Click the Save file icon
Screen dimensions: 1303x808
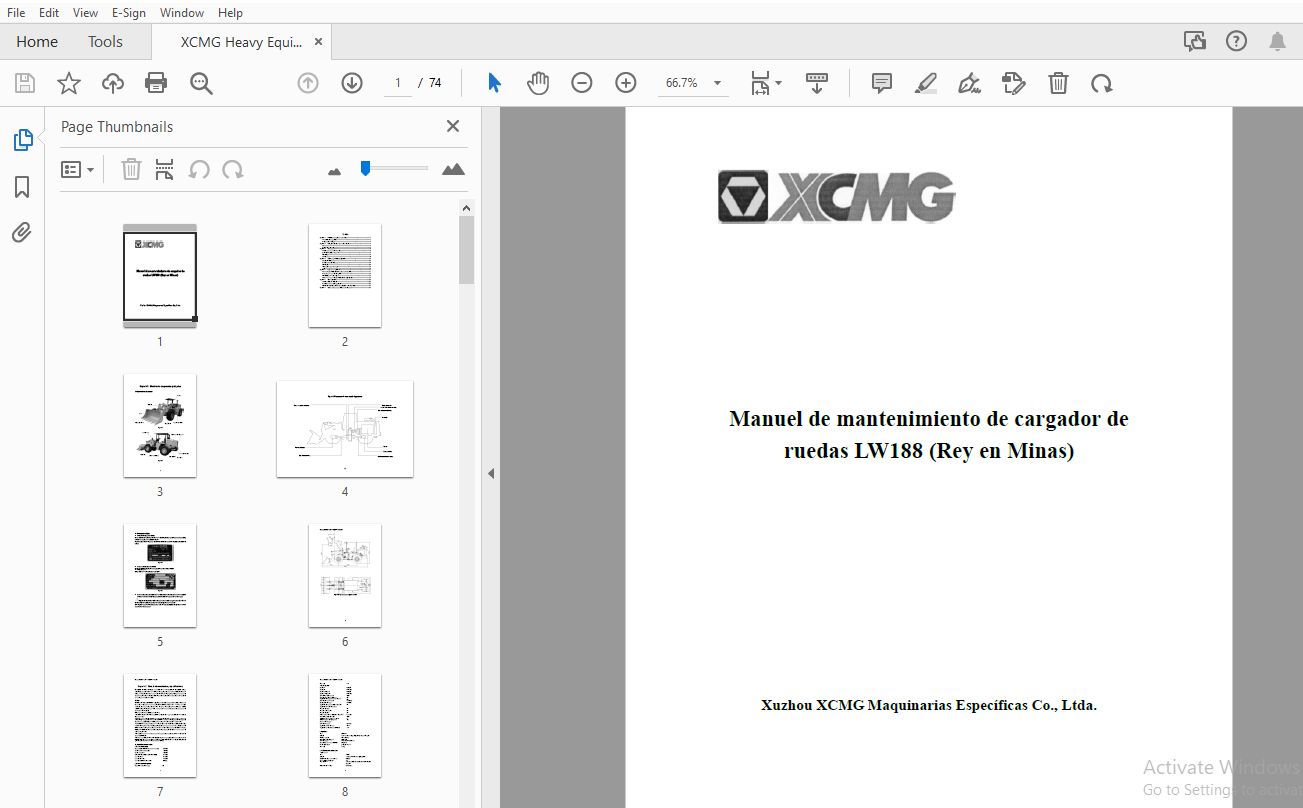[24, 83]
